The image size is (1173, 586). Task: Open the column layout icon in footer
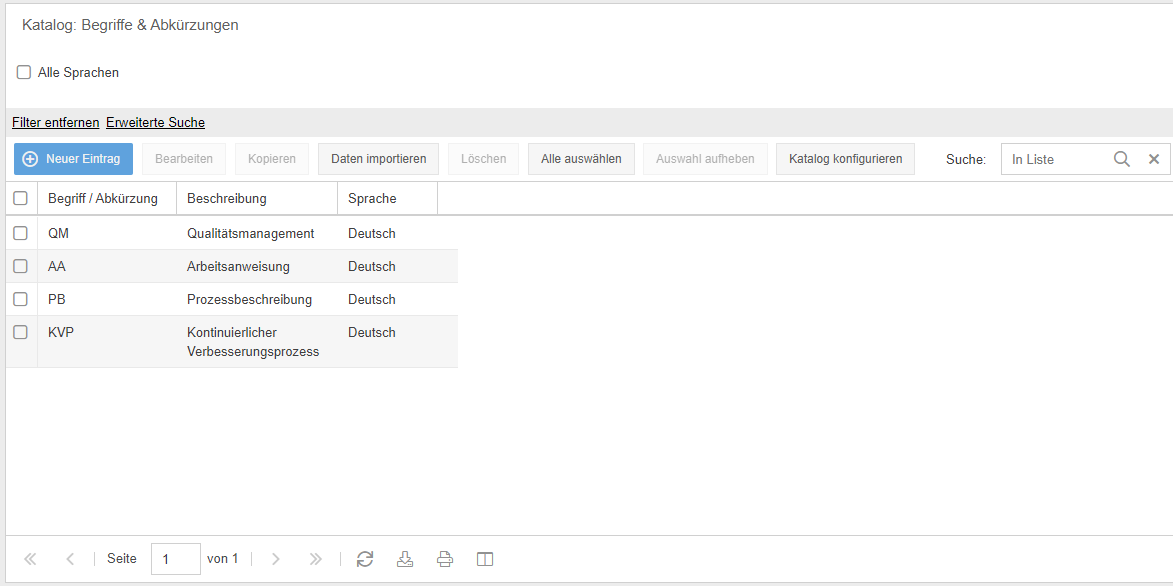pos(485,559)
